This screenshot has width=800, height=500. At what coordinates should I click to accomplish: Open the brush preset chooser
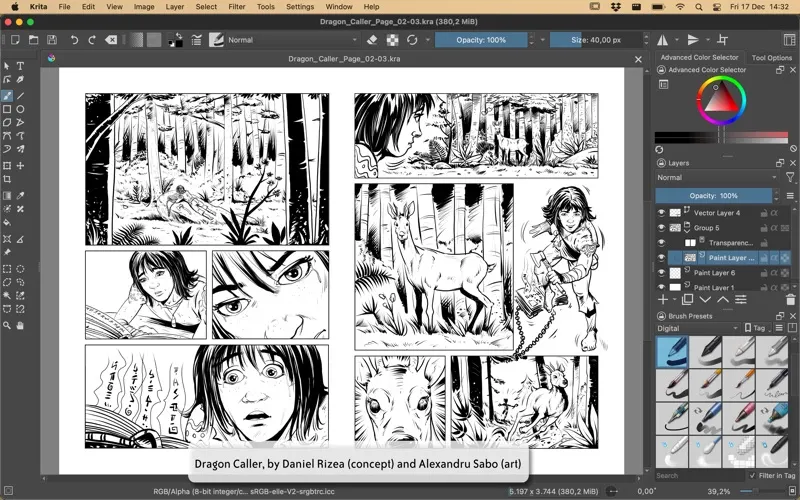pos(216,40)
